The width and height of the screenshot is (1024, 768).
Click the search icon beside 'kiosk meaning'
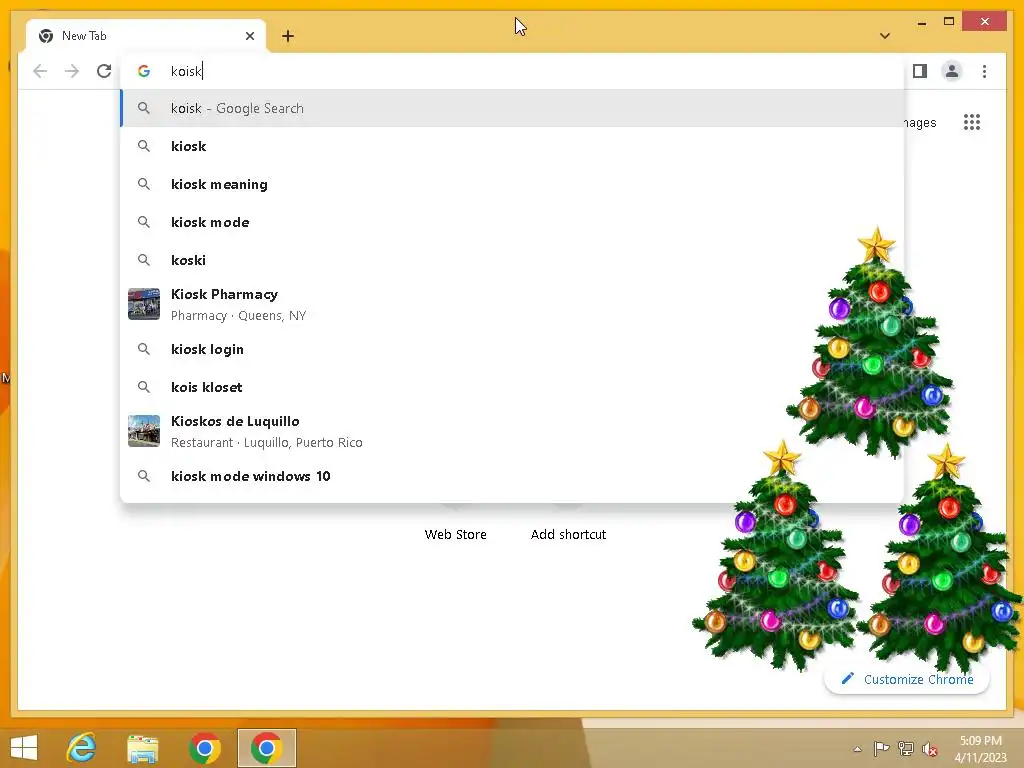point(144,184)
